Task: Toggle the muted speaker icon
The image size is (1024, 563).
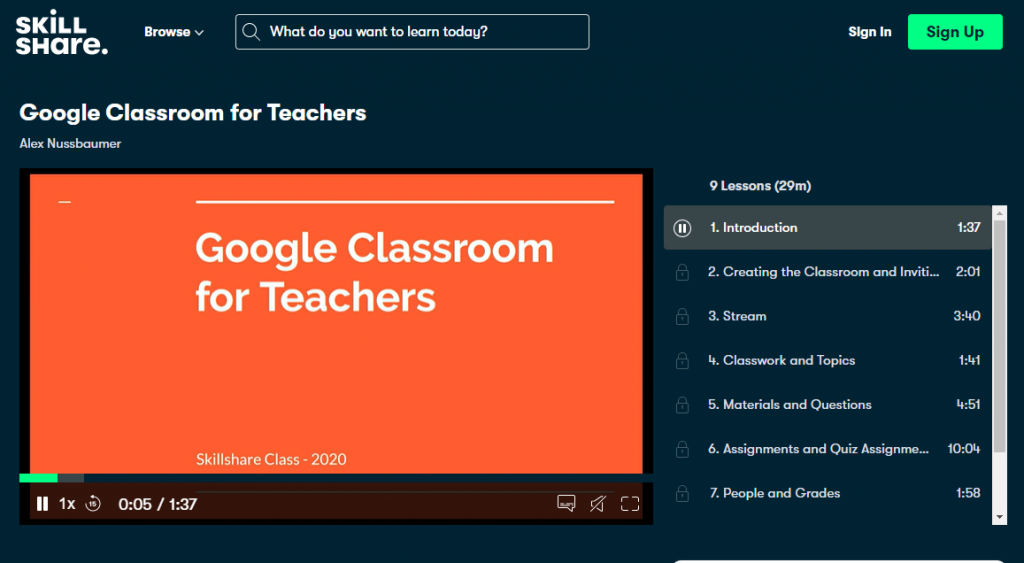Action: tap(597, 504)
